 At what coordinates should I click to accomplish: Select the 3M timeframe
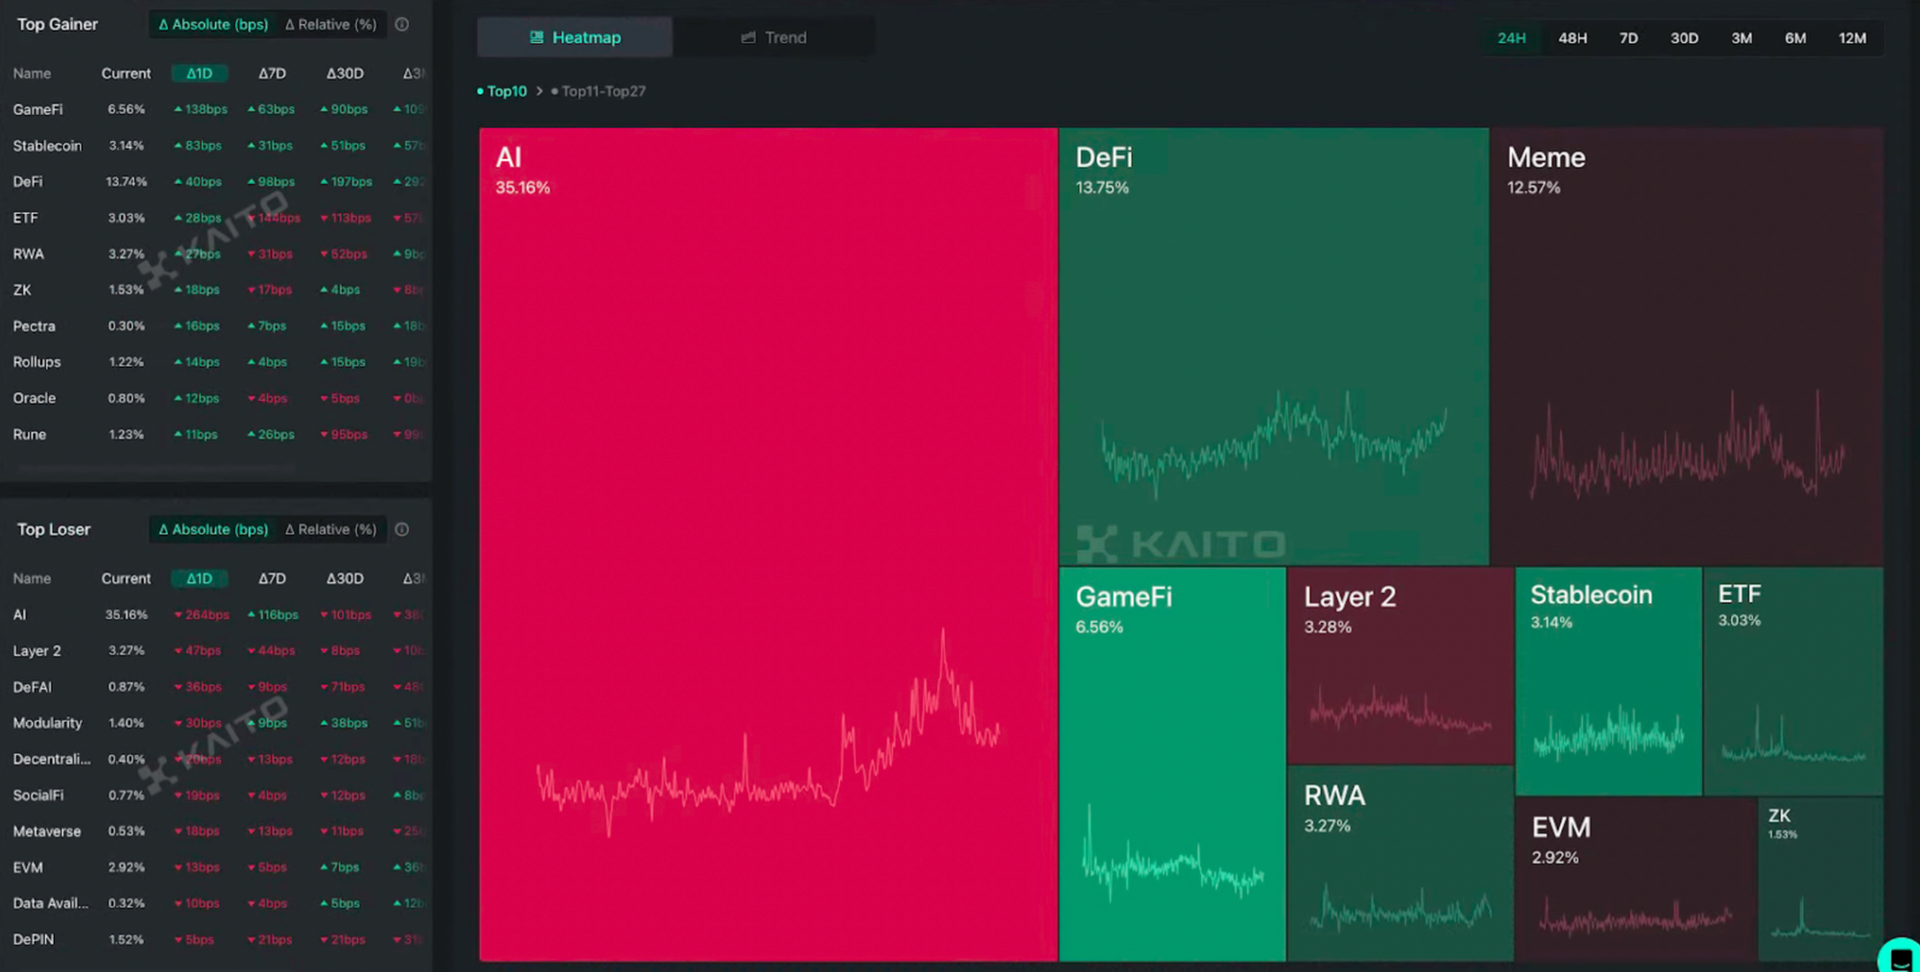[1741, 38]
